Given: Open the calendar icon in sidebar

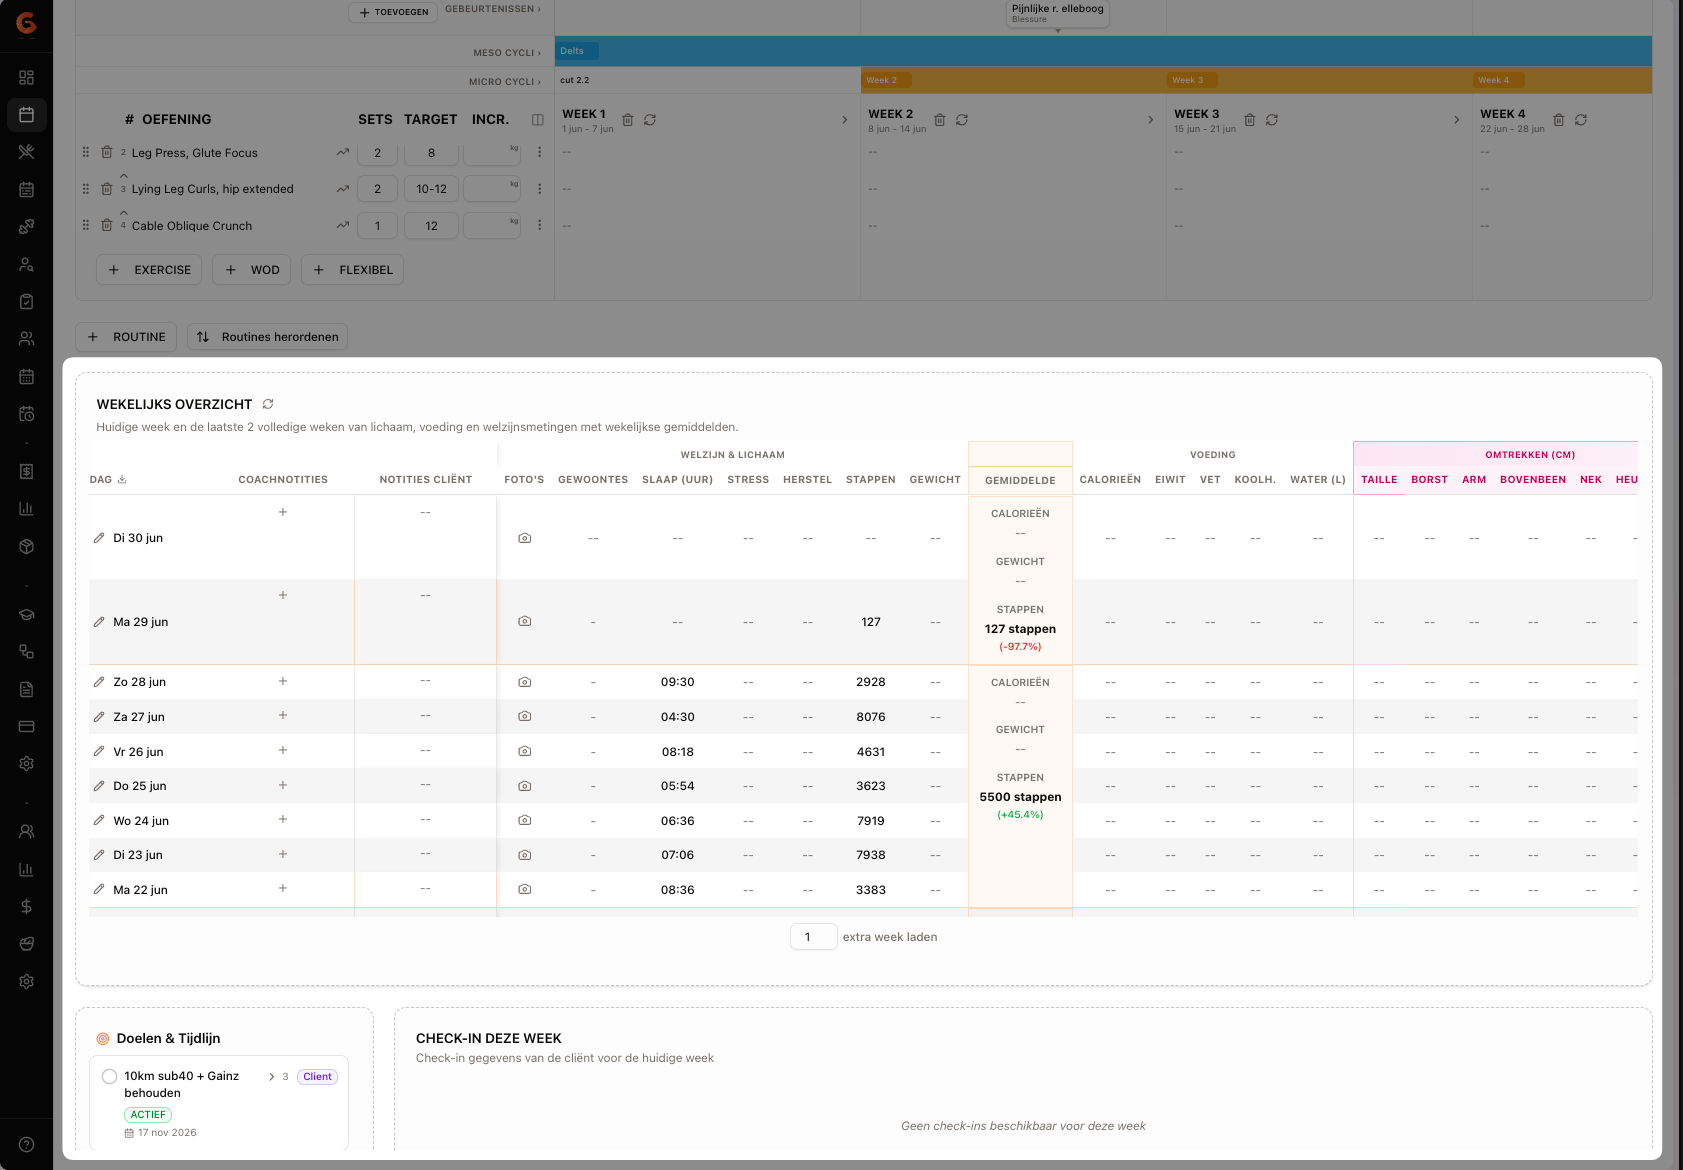Looking at the screenshot, I should click(27, 115).
